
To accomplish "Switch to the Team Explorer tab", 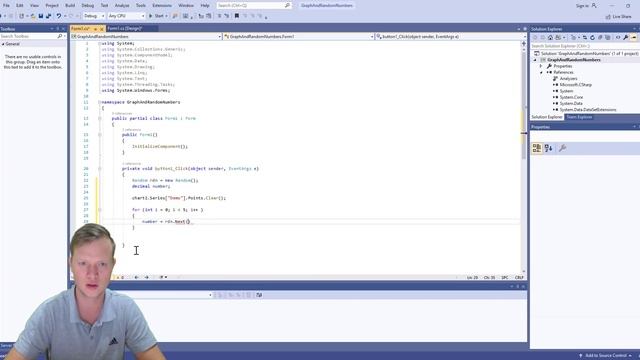I will (579, 117).
